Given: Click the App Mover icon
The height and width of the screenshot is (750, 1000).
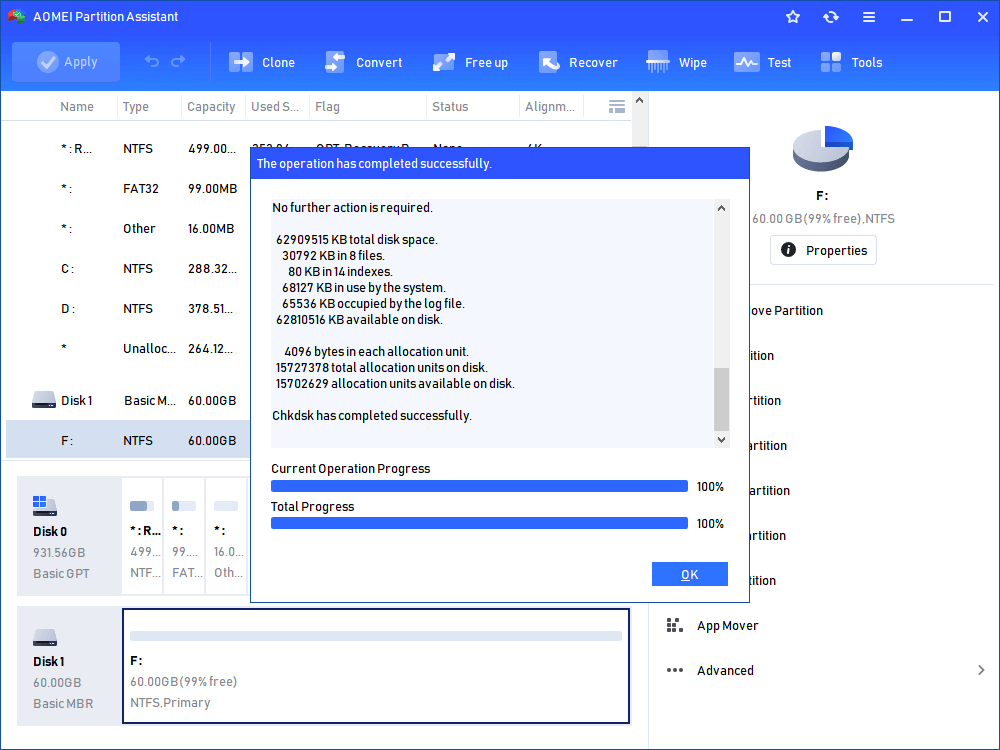Looking at the screenshot, I should (x=674, y=626).
